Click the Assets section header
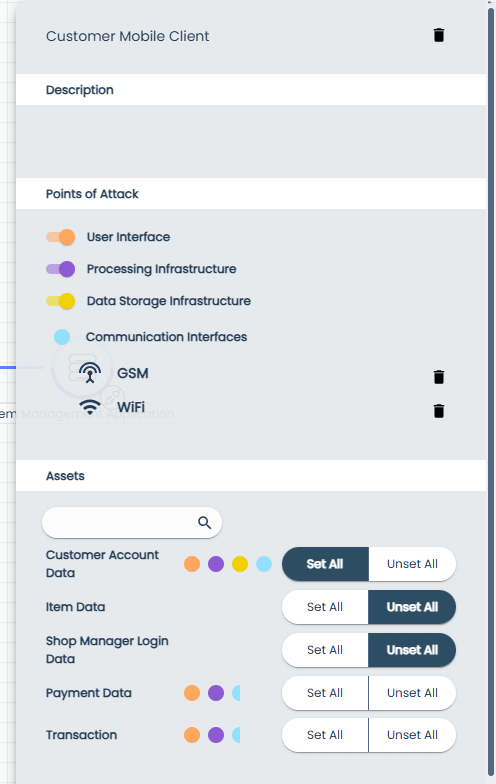The image size is (496, 784). click(x=251, y=476)
